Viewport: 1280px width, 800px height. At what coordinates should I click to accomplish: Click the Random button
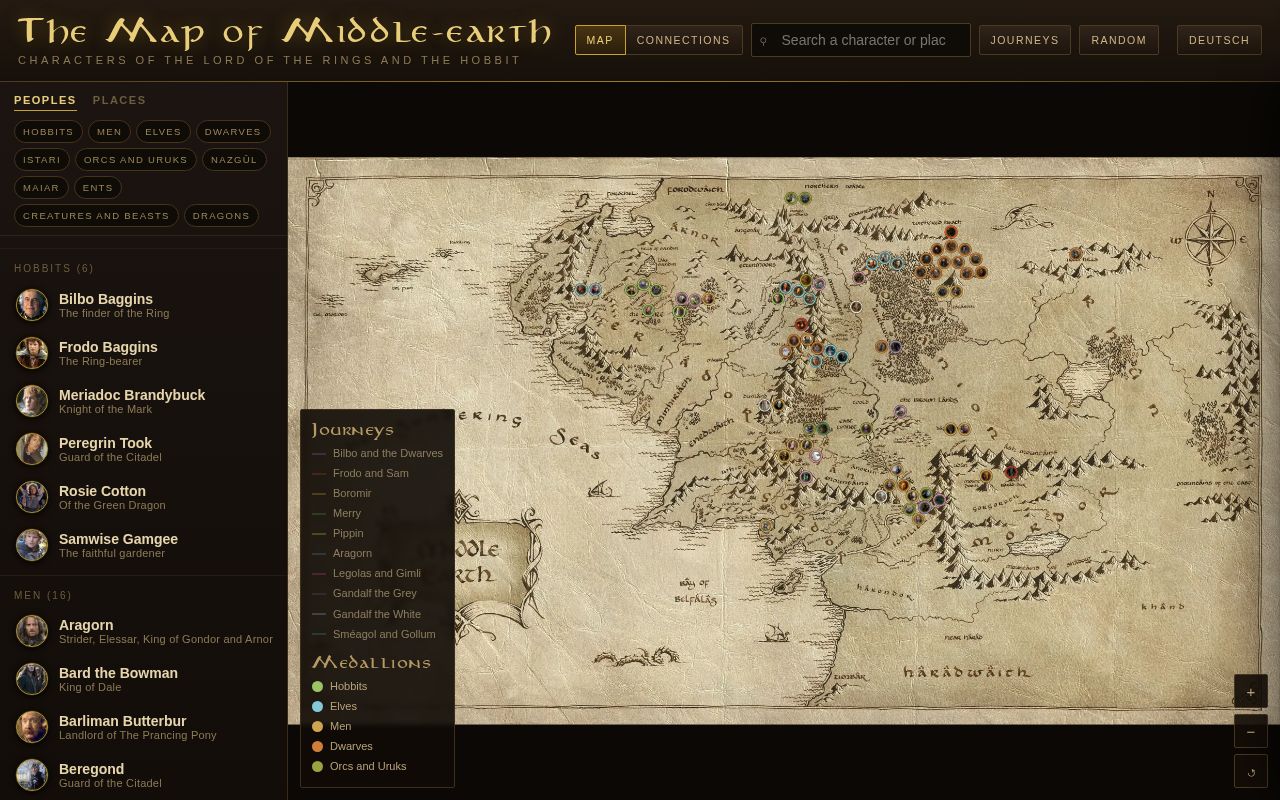(x=1119, y=40)
